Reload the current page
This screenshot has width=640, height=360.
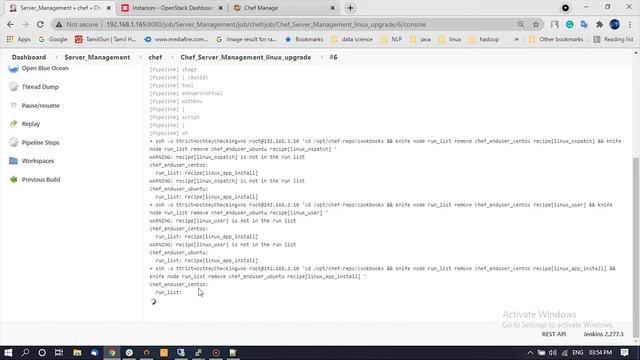pyautogui.click(x=40, y=24)
